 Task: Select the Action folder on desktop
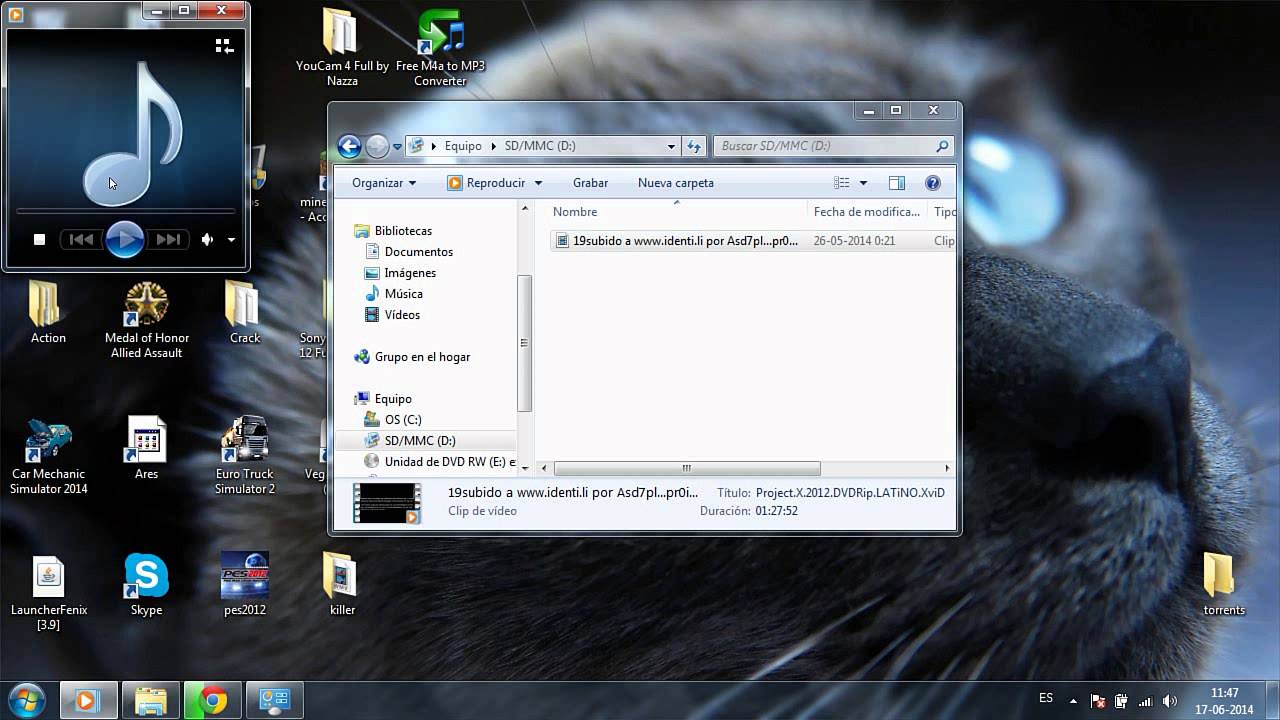coord(48,312)
